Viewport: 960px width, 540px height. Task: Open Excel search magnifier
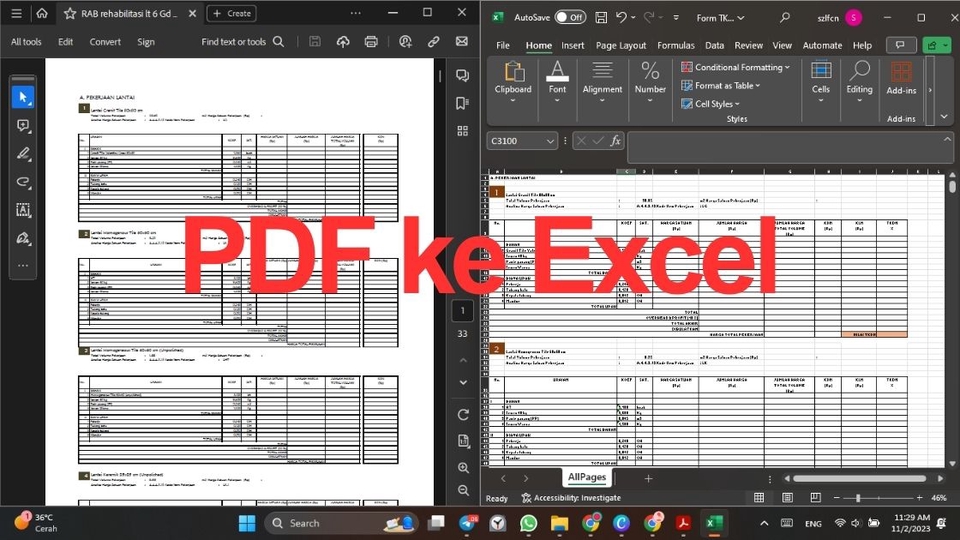click(784, 18)
